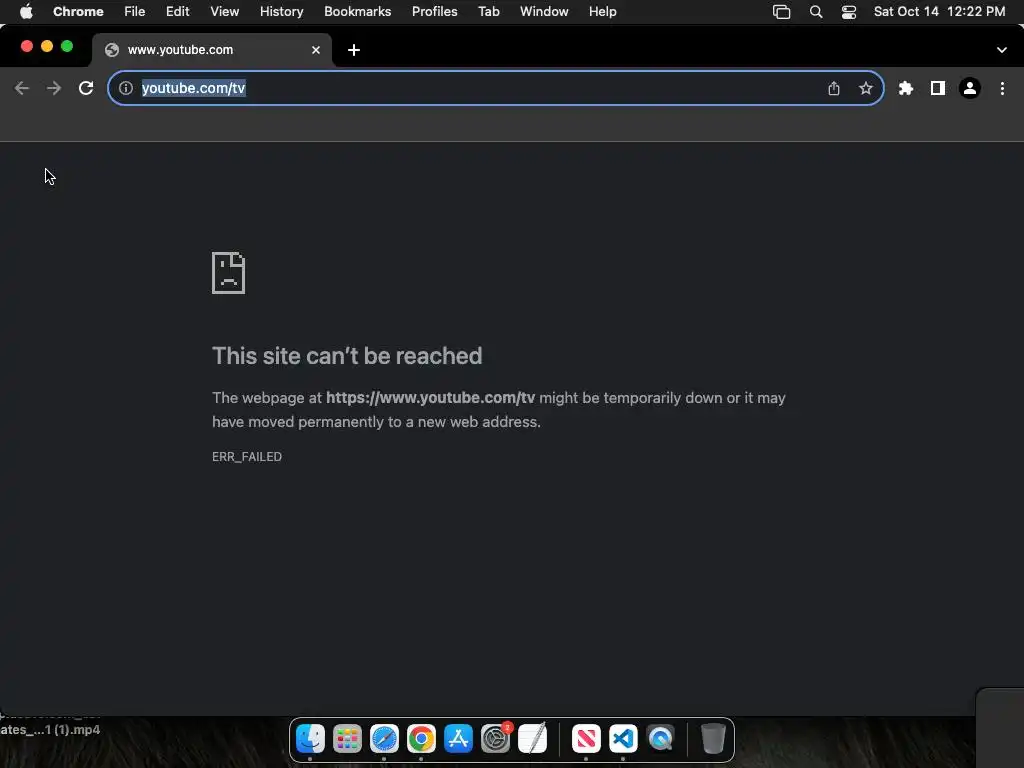Viewport: 1024px width, 768px height.
Task: Toggle the side panel icon
Action: point(938,88)
